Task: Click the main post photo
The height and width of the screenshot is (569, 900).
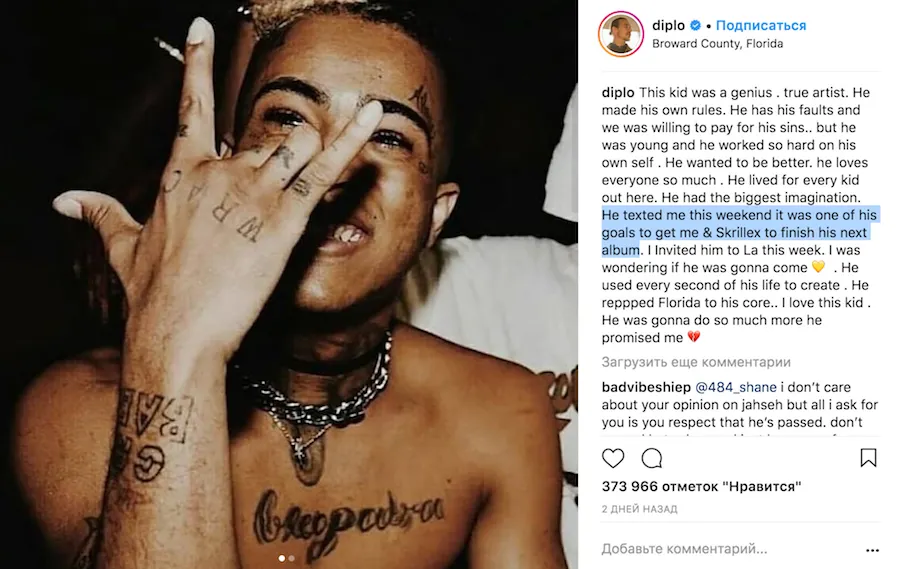Action: 289,285
